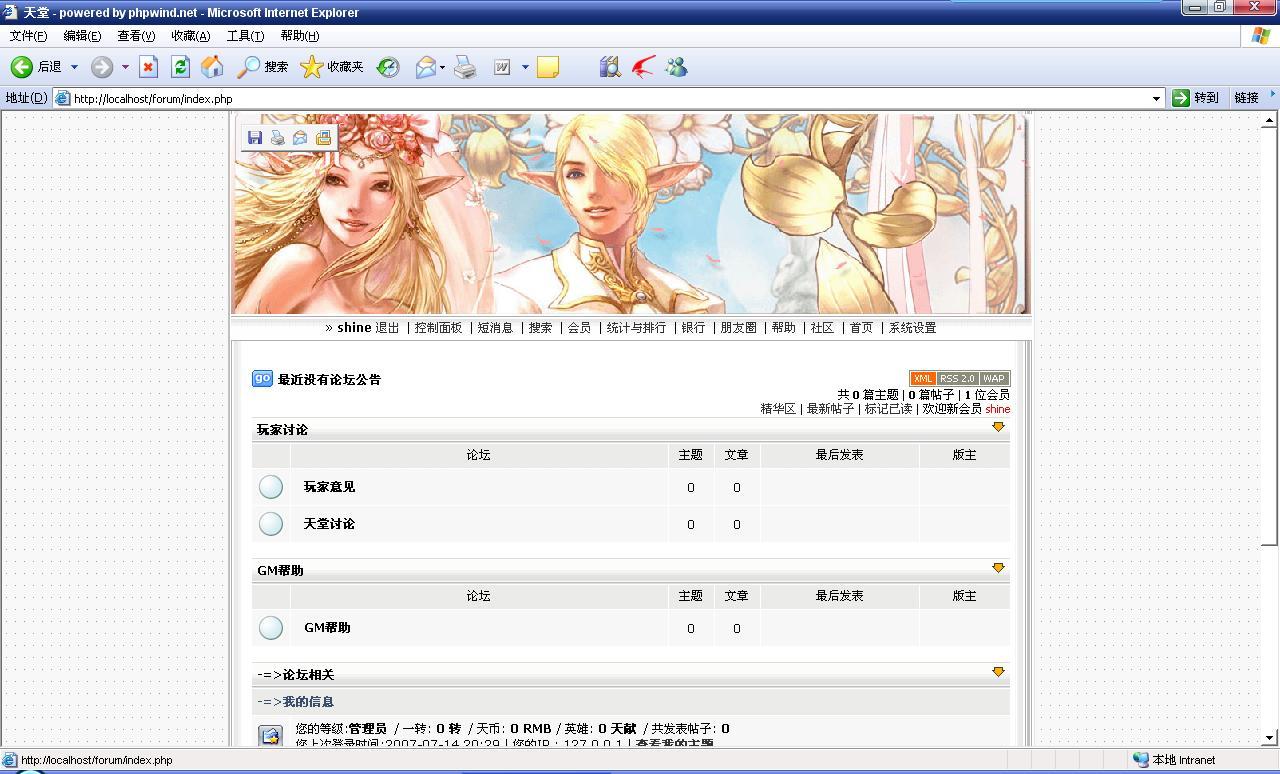Open the 查看 menu
Viewport: 1280px width, 774px height.
pyautogui.click(x=136, y=36)
